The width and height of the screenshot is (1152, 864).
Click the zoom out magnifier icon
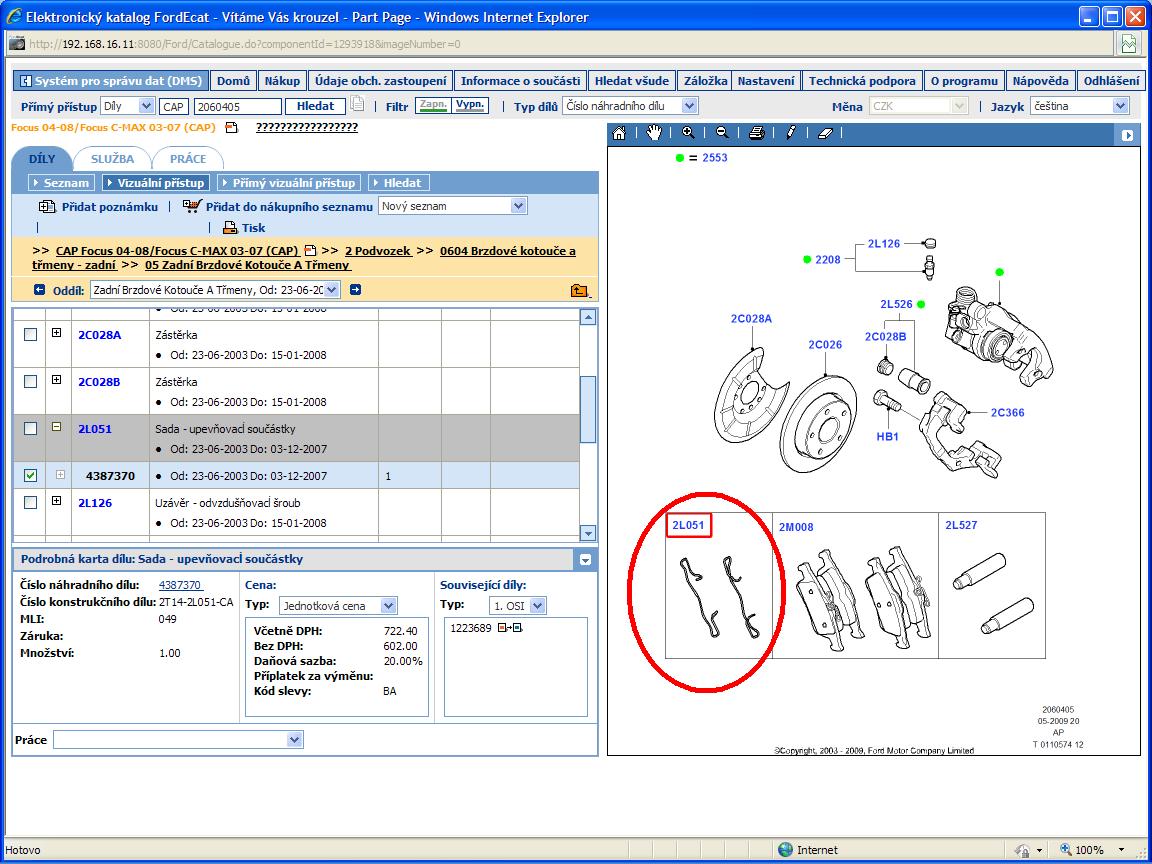point(722,133)
